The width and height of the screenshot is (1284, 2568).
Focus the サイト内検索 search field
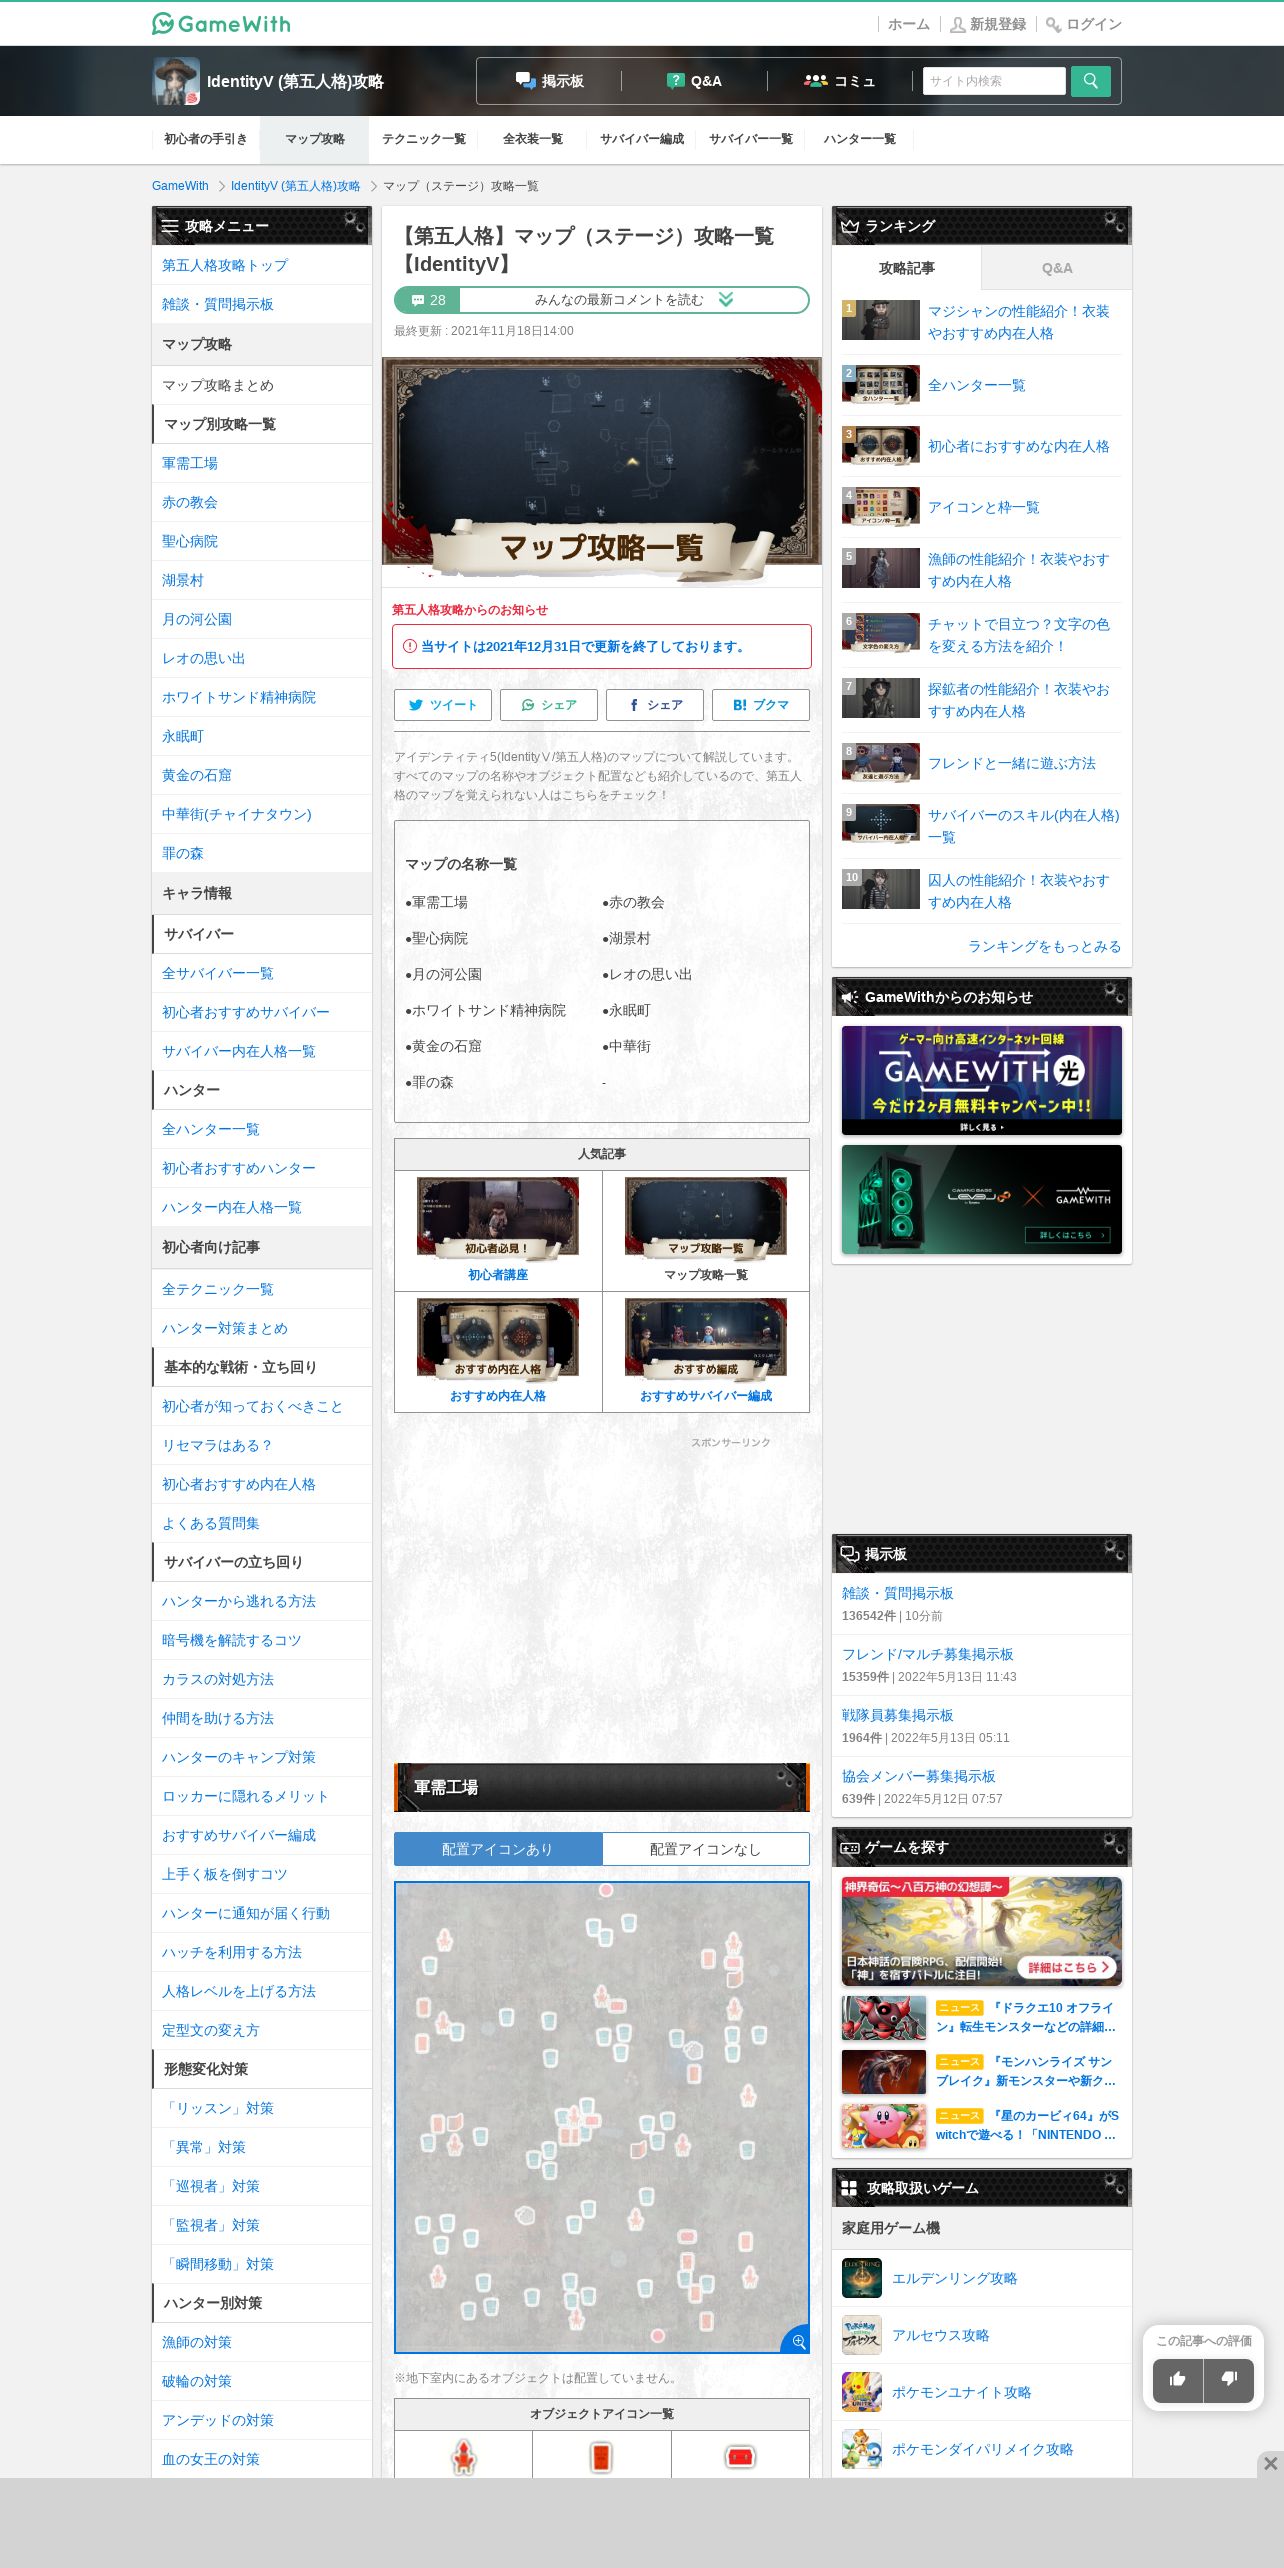coord(994,81)
